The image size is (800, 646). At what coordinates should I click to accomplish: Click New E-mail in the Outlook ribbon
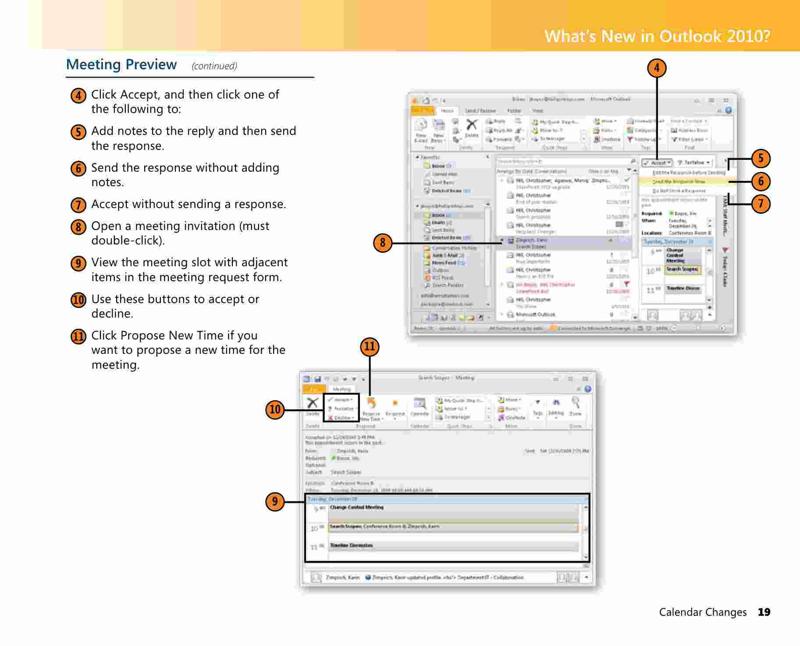click(421, 131)
